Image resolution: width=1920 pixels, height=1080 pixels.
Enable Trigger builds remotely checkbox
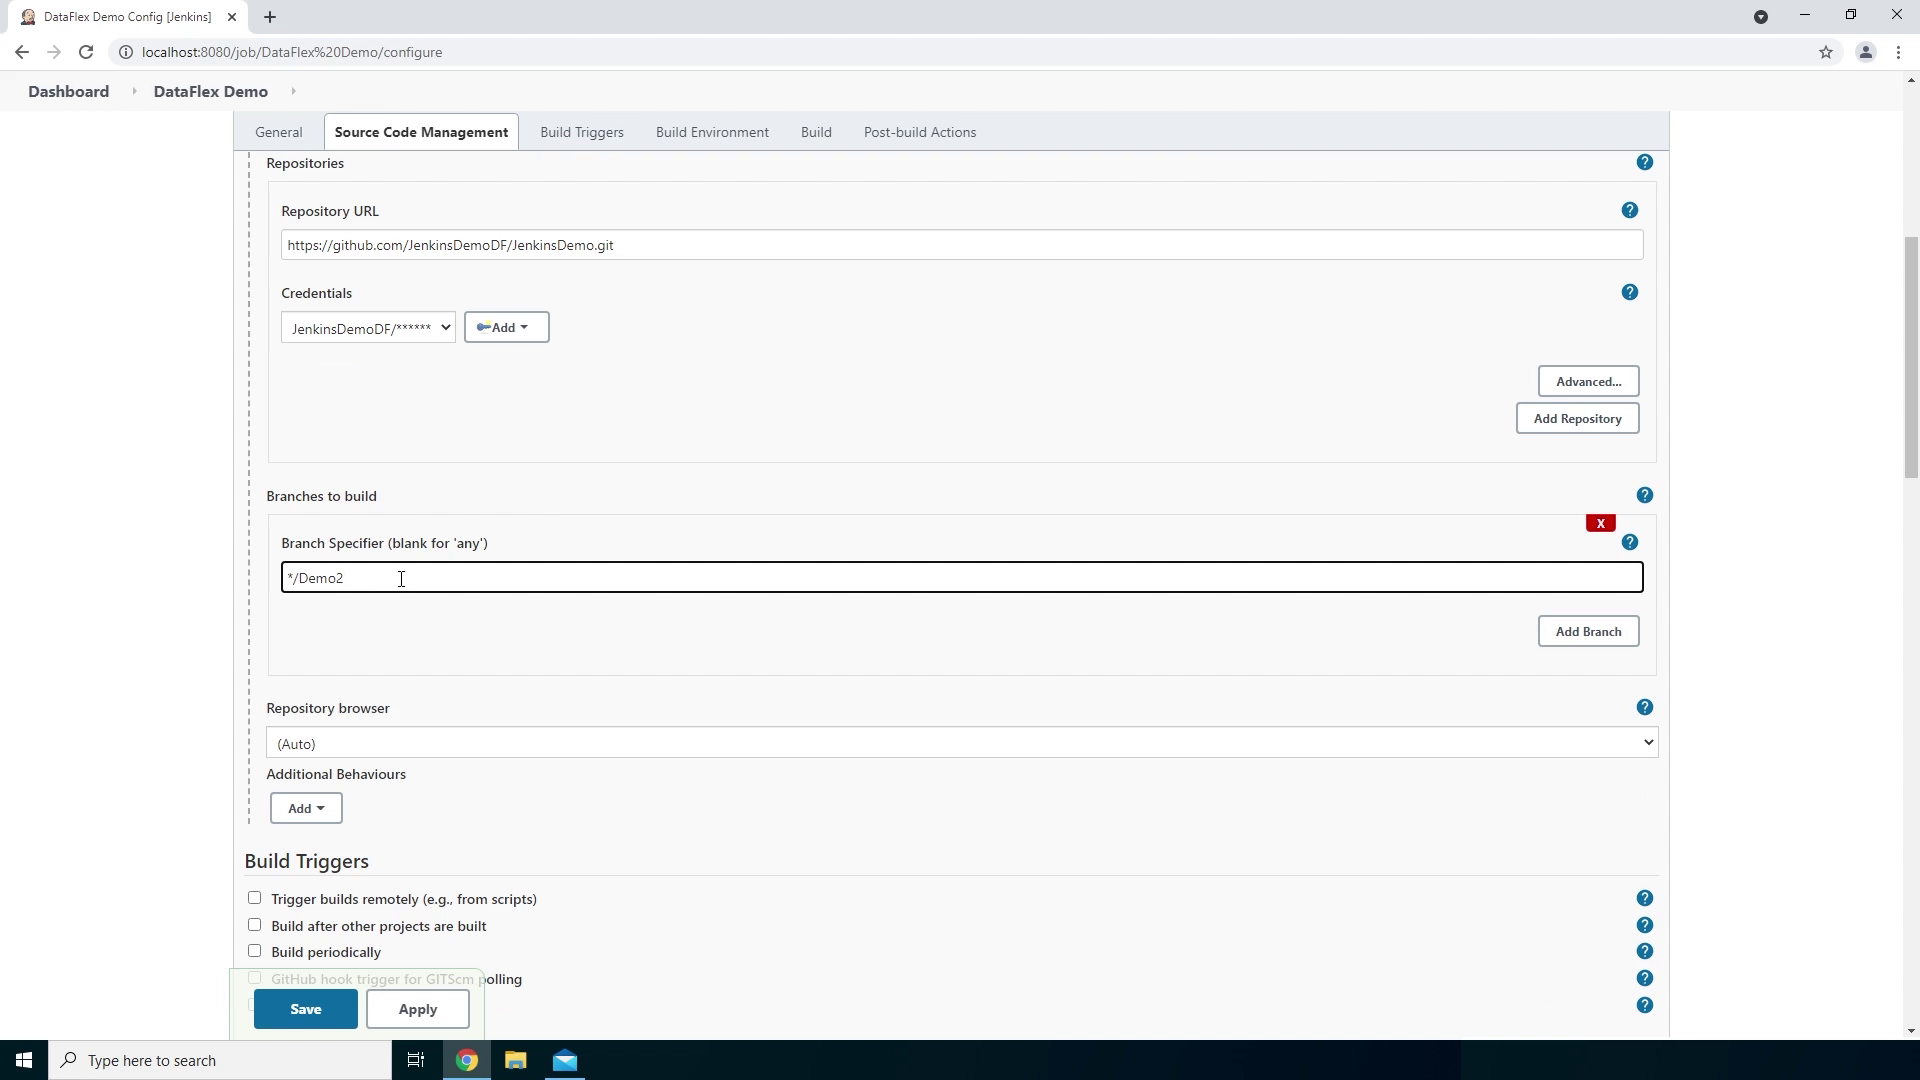pos(254,898)
